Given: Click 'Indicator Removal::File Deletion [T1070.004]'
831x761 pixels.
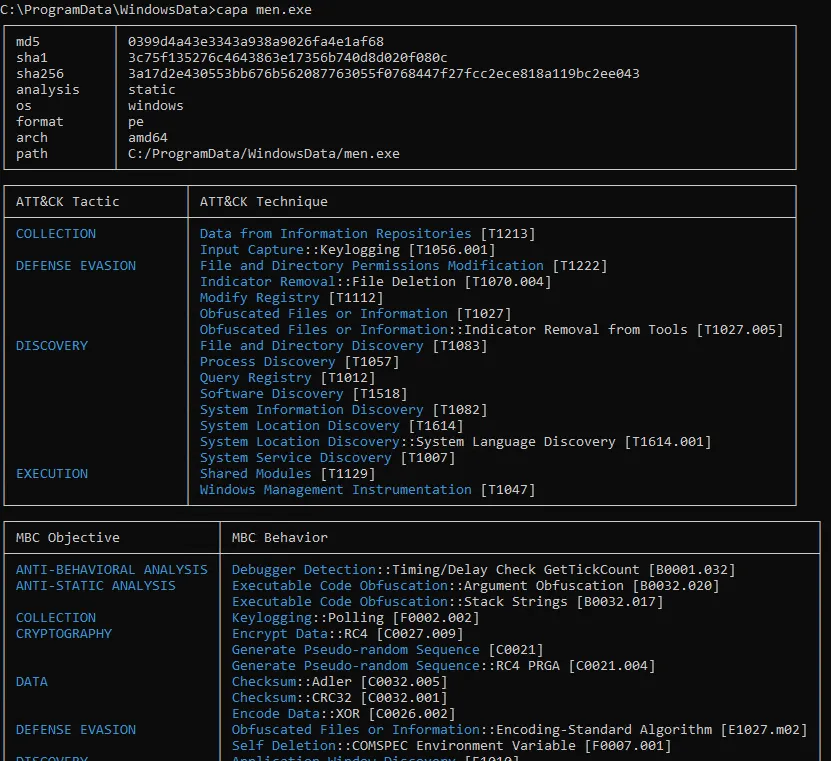Looking at the screenshot, I should point(375,281).
